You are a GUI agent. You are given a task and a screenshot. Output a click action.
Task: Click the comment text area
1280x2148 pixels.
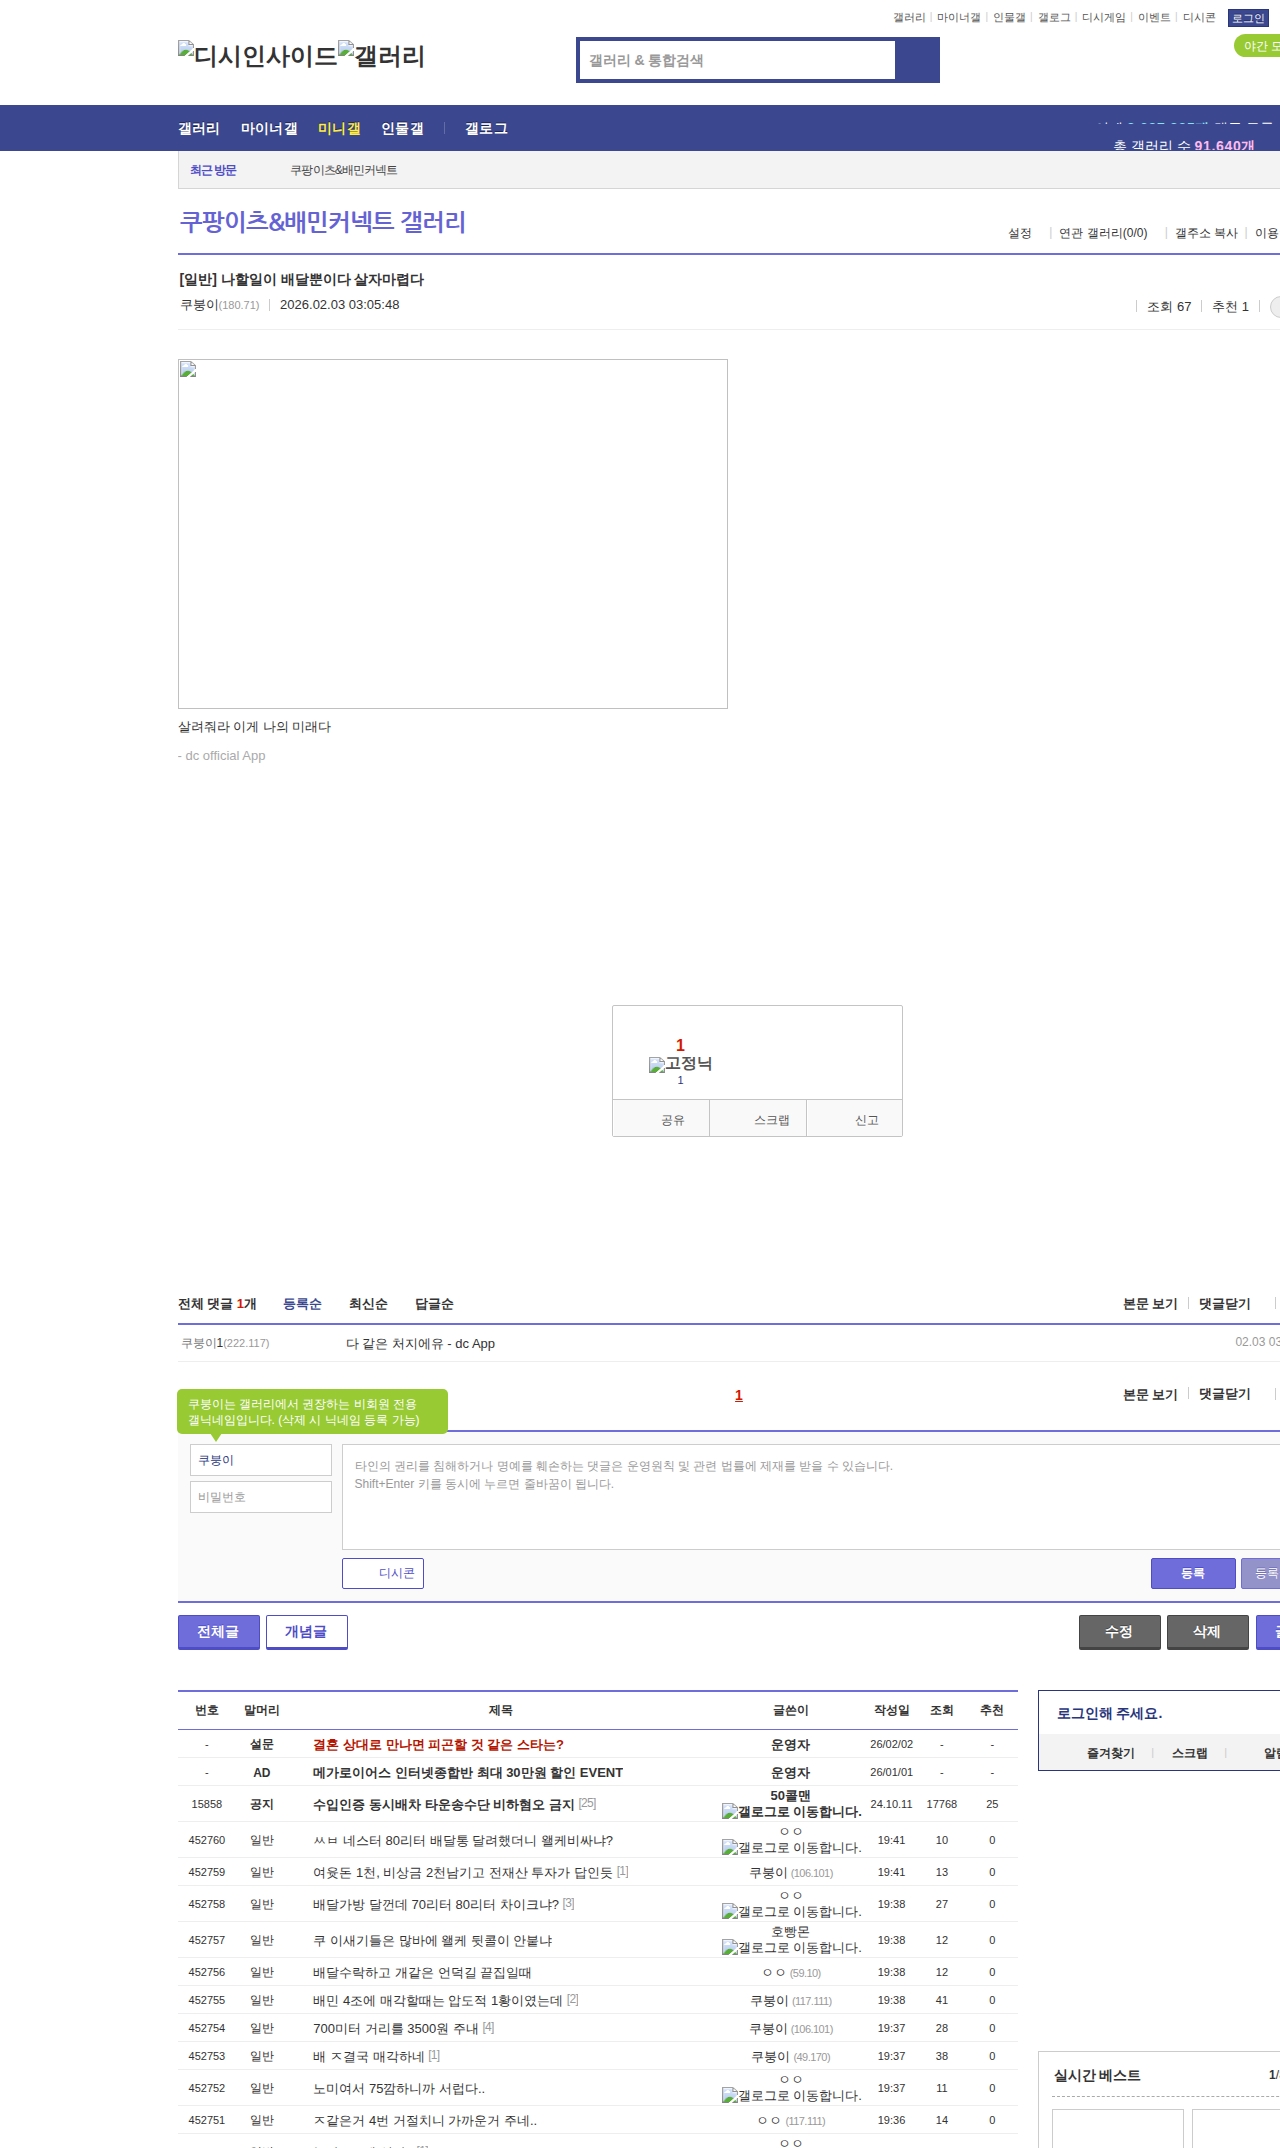(811, 1497)
